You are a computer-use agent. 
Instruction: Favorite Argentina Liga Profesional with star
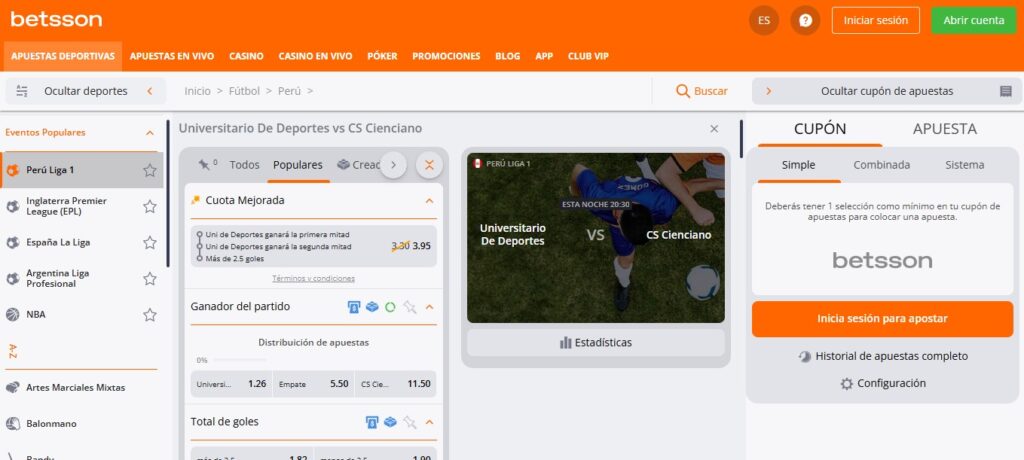(150, 279)
